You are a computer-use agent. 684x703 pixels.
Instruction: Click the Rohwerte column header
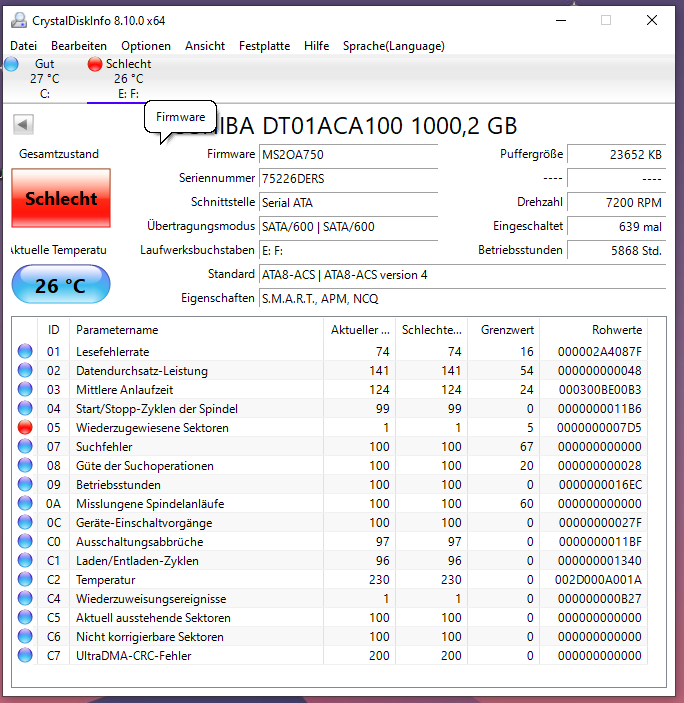tap(593, 330)
